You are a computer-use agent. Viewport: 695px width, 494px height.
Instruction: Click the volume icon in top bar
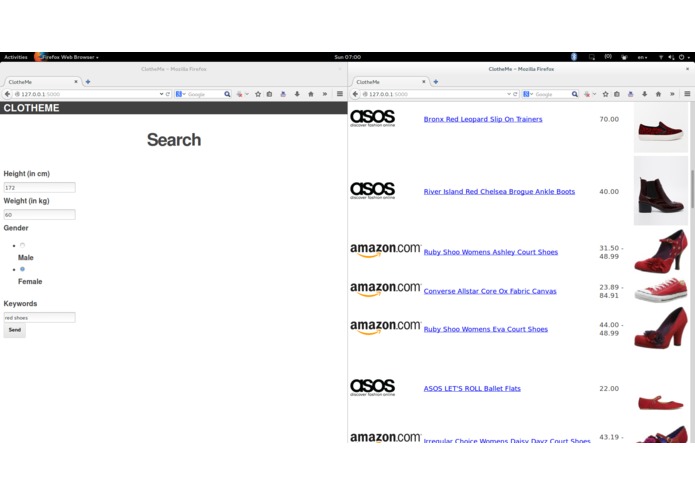[x=672, y=57]
